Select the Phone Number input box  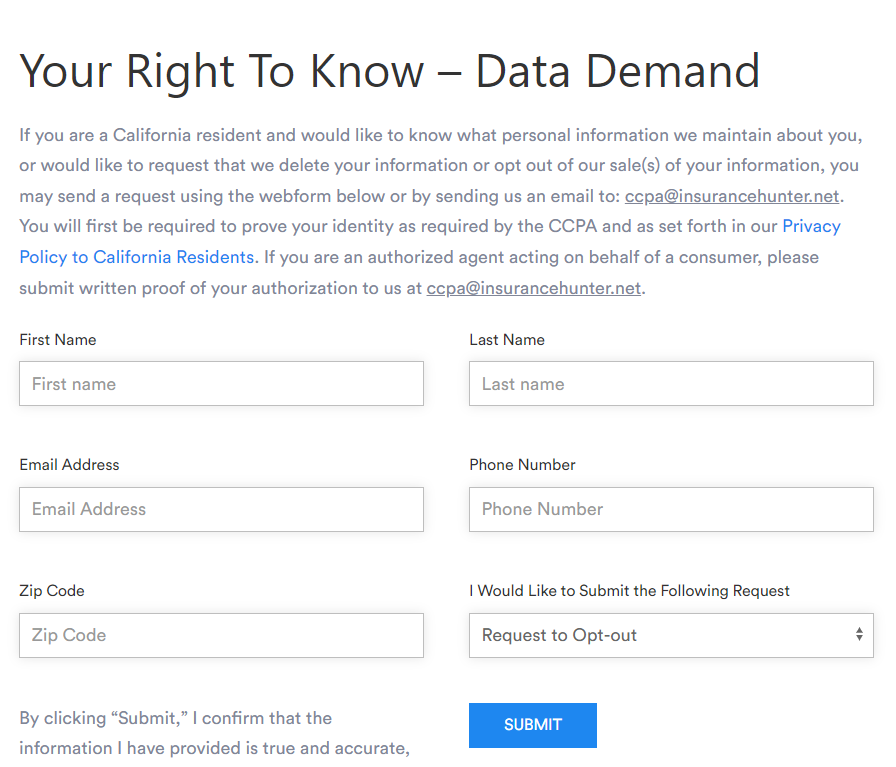coord(671,509)
